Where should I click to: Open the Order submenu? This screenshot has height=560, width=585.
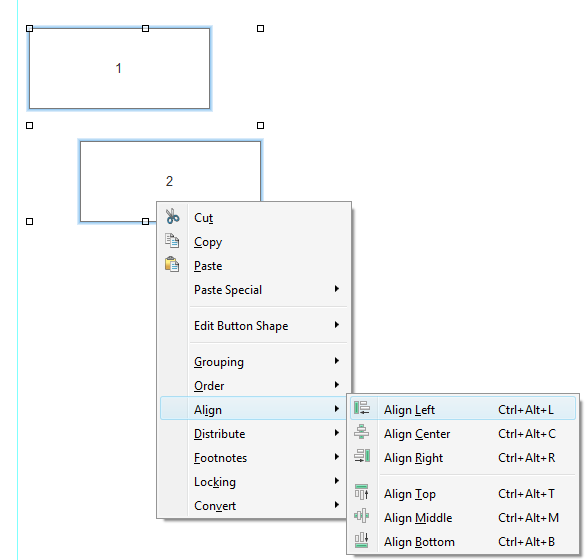(254, 385)
